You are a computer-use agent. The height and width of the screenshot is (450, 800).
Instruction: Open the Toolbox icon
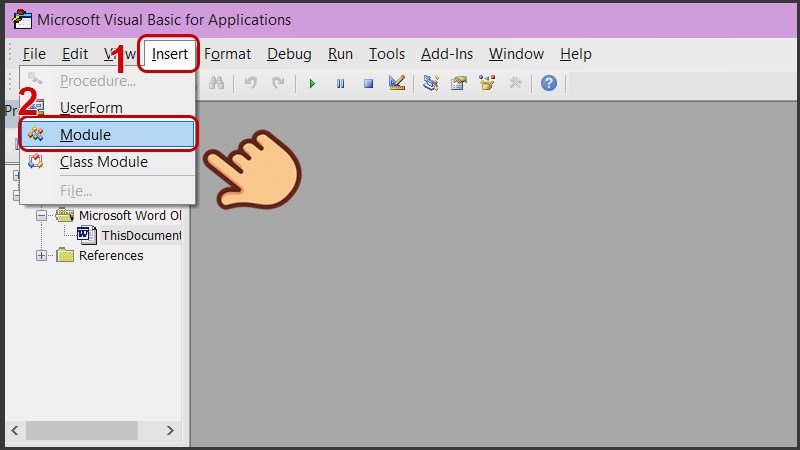point(515,83)
